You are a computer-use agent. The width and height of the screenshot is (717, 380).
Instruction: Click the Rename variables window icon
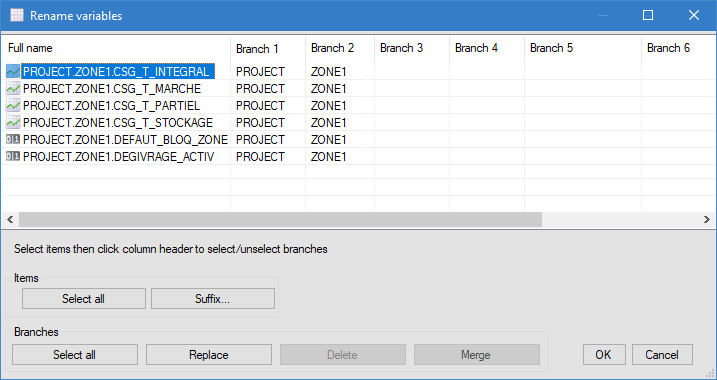pyautogui.click(x=17, y=15)
